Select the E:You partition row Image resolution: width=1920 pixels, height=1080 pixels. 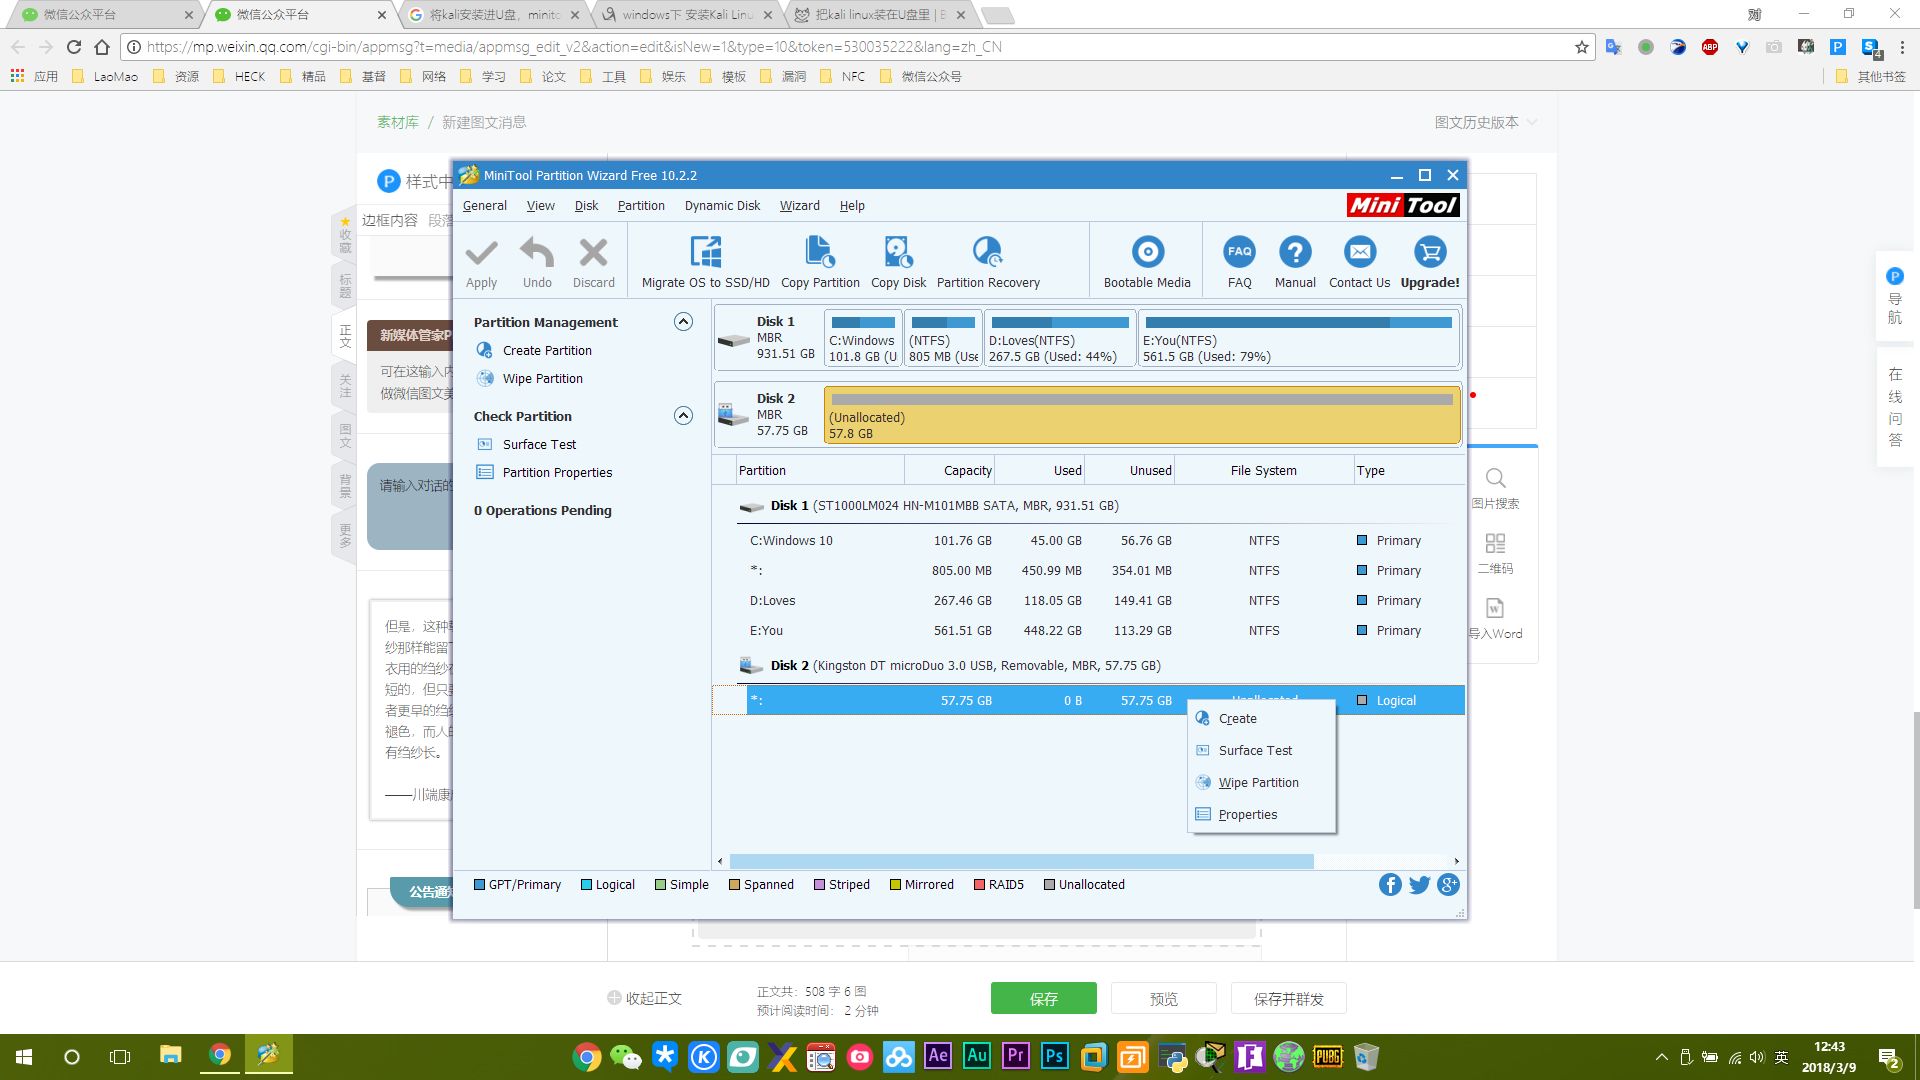coord(1090,631)
